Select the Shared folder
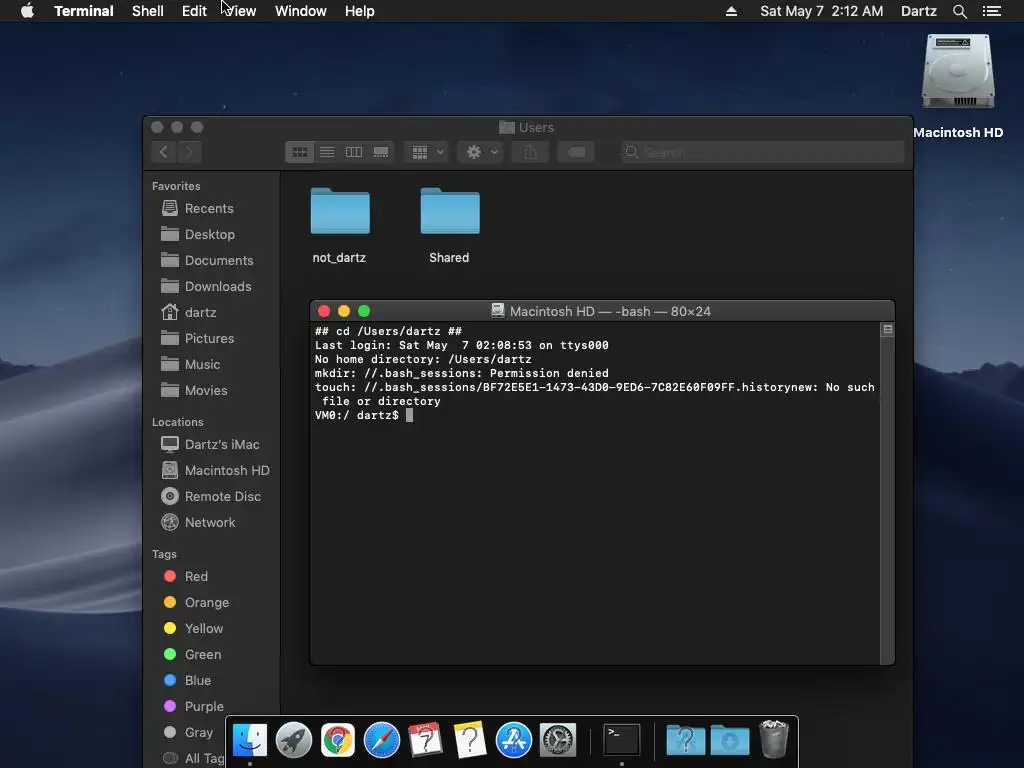This screenshot has height=768, width=1024. tap(449, 225)
